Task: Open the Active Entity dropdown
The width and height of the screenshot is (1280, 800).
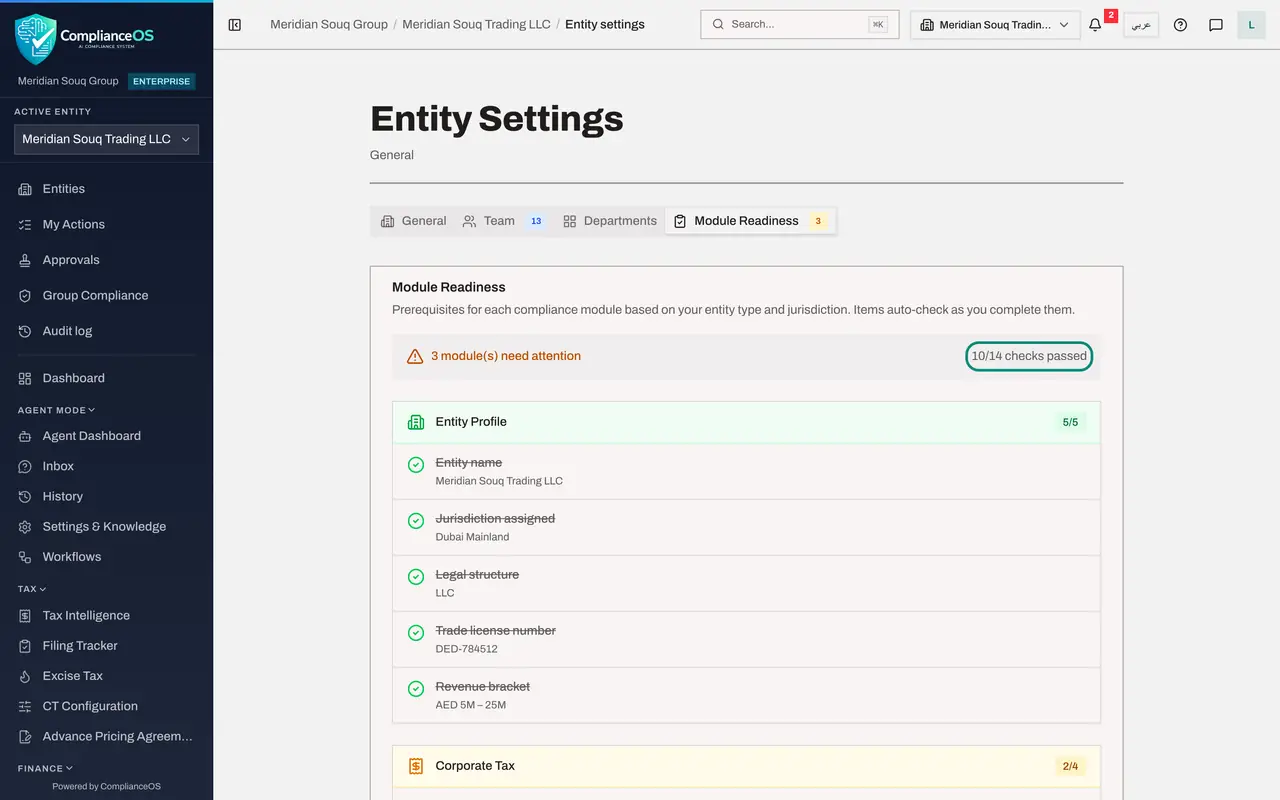Action: coord(106,140)
